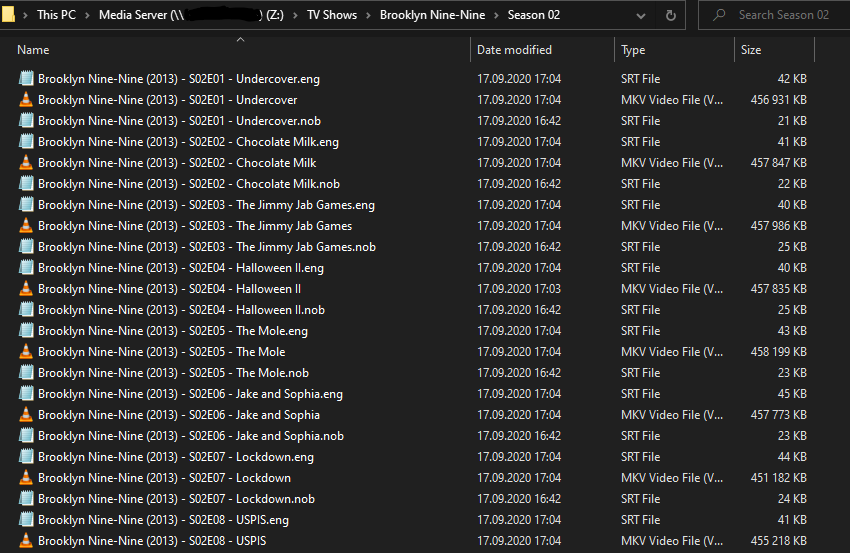The height and width of the screenshot is (553, 850).
Task: Select SRT icon of Lockdown.nob
Action: click(x=25, y=499)
